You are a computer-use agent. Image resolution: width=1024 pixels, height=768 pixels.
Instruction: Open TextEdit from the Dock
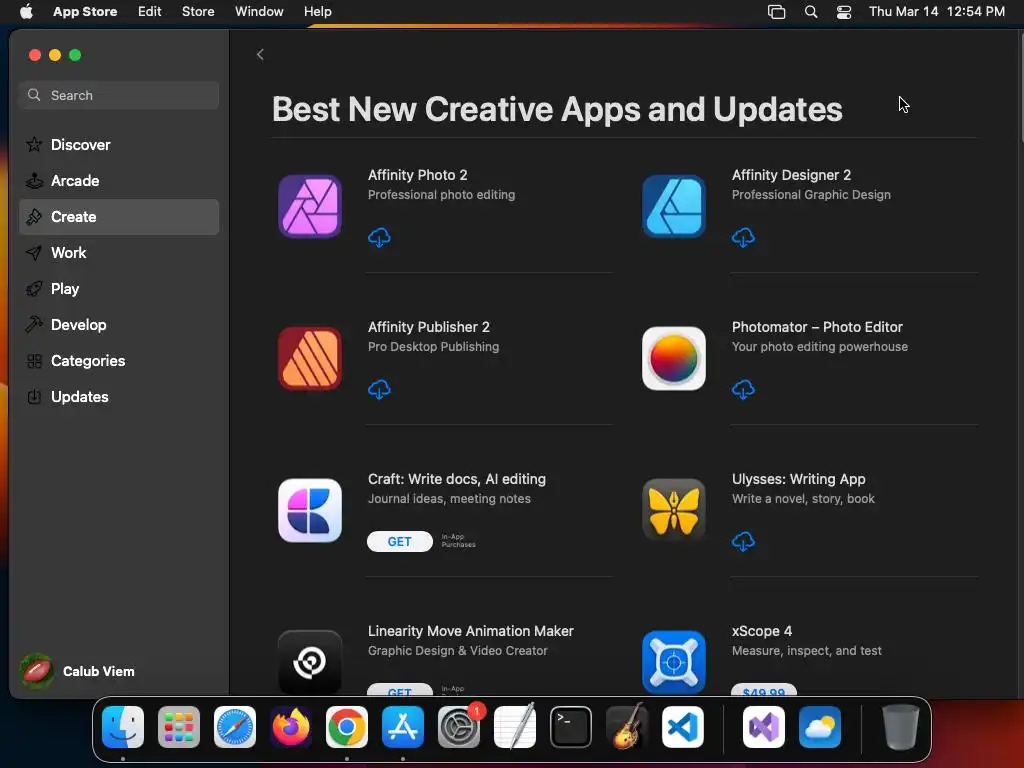515,727
